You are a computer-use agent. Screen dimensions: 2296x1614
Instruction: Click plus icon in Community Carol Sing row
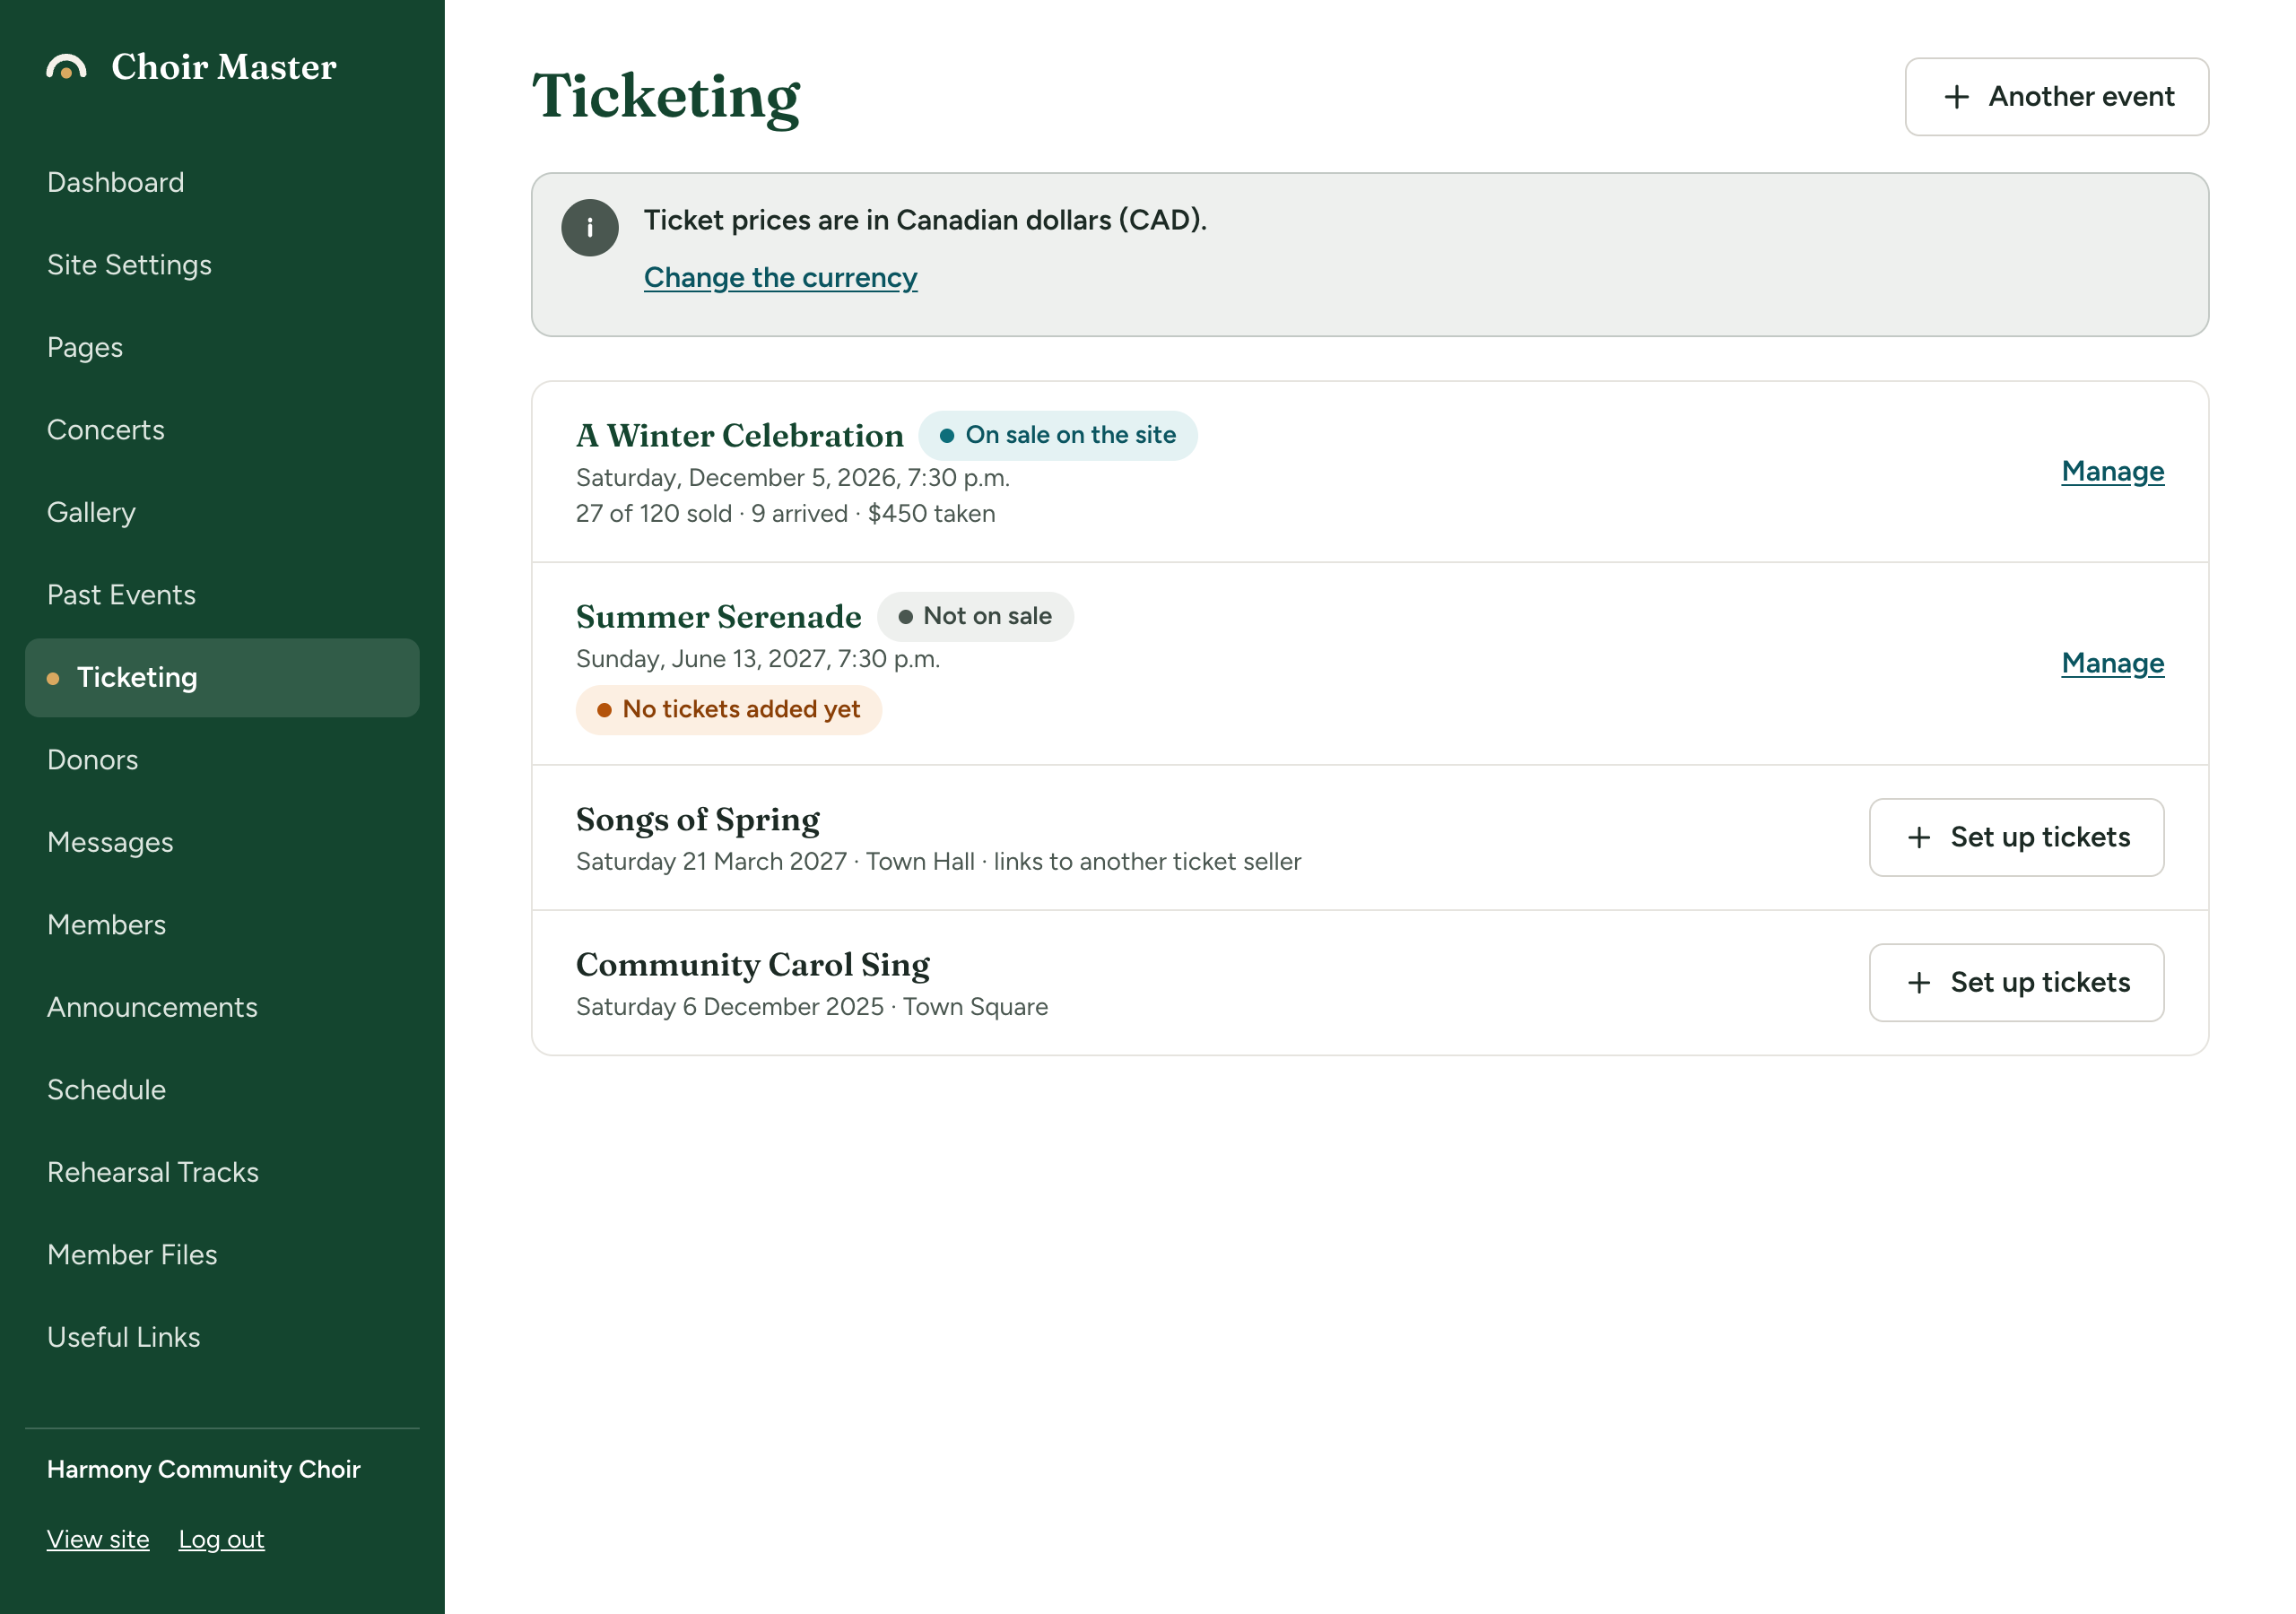[x=1918, y=983]
